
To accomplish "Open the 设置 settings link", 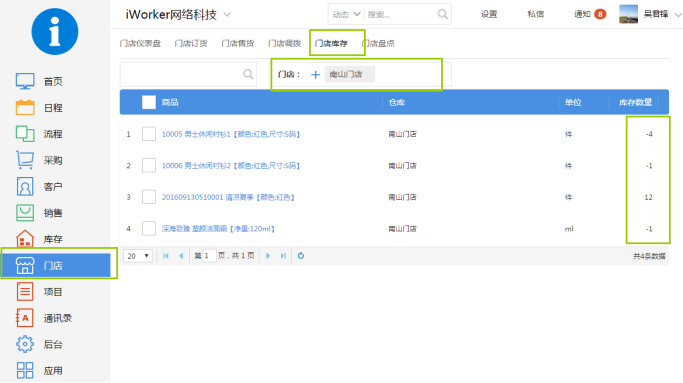I will [x=489, y=14].
